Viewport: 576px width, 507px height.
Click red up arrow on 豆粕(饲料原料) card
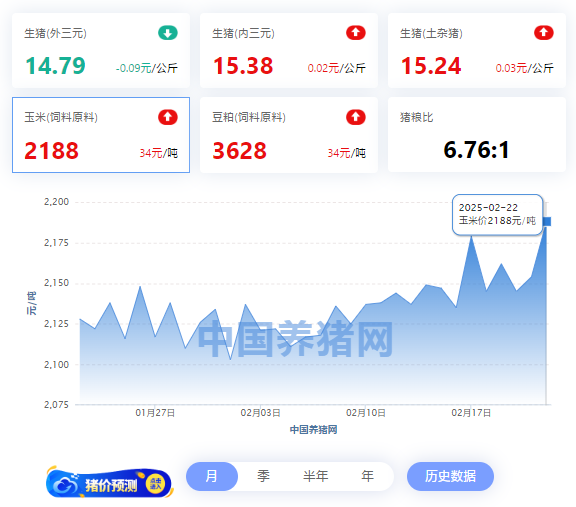pos(356,117)
